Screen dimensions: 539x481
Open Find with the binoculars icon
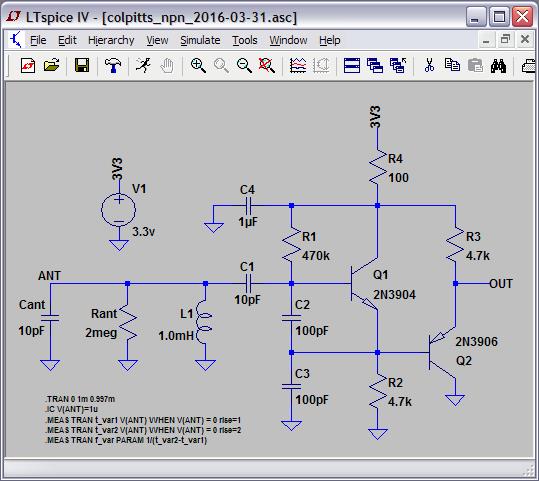(x=498, y=65)
